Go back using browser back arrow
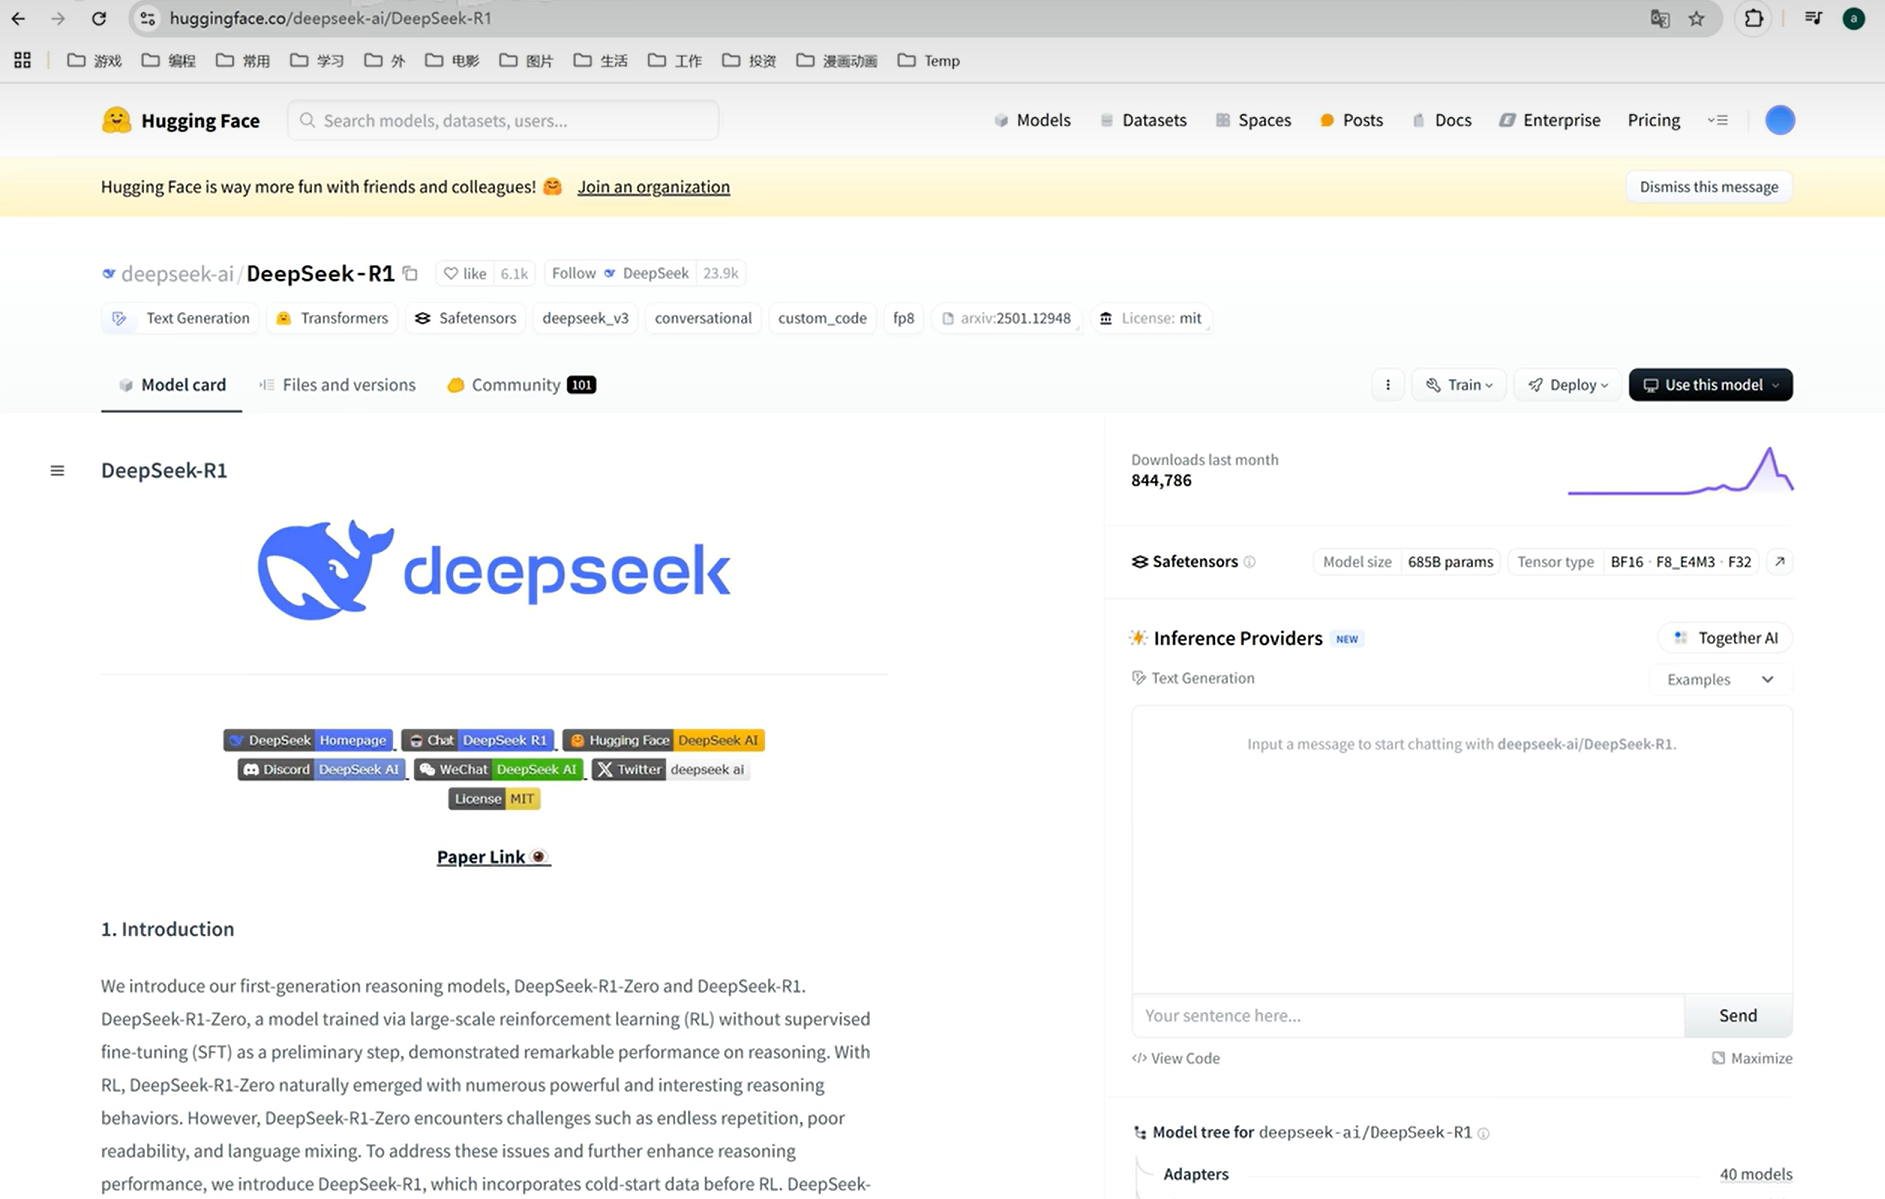 point(18,18)
